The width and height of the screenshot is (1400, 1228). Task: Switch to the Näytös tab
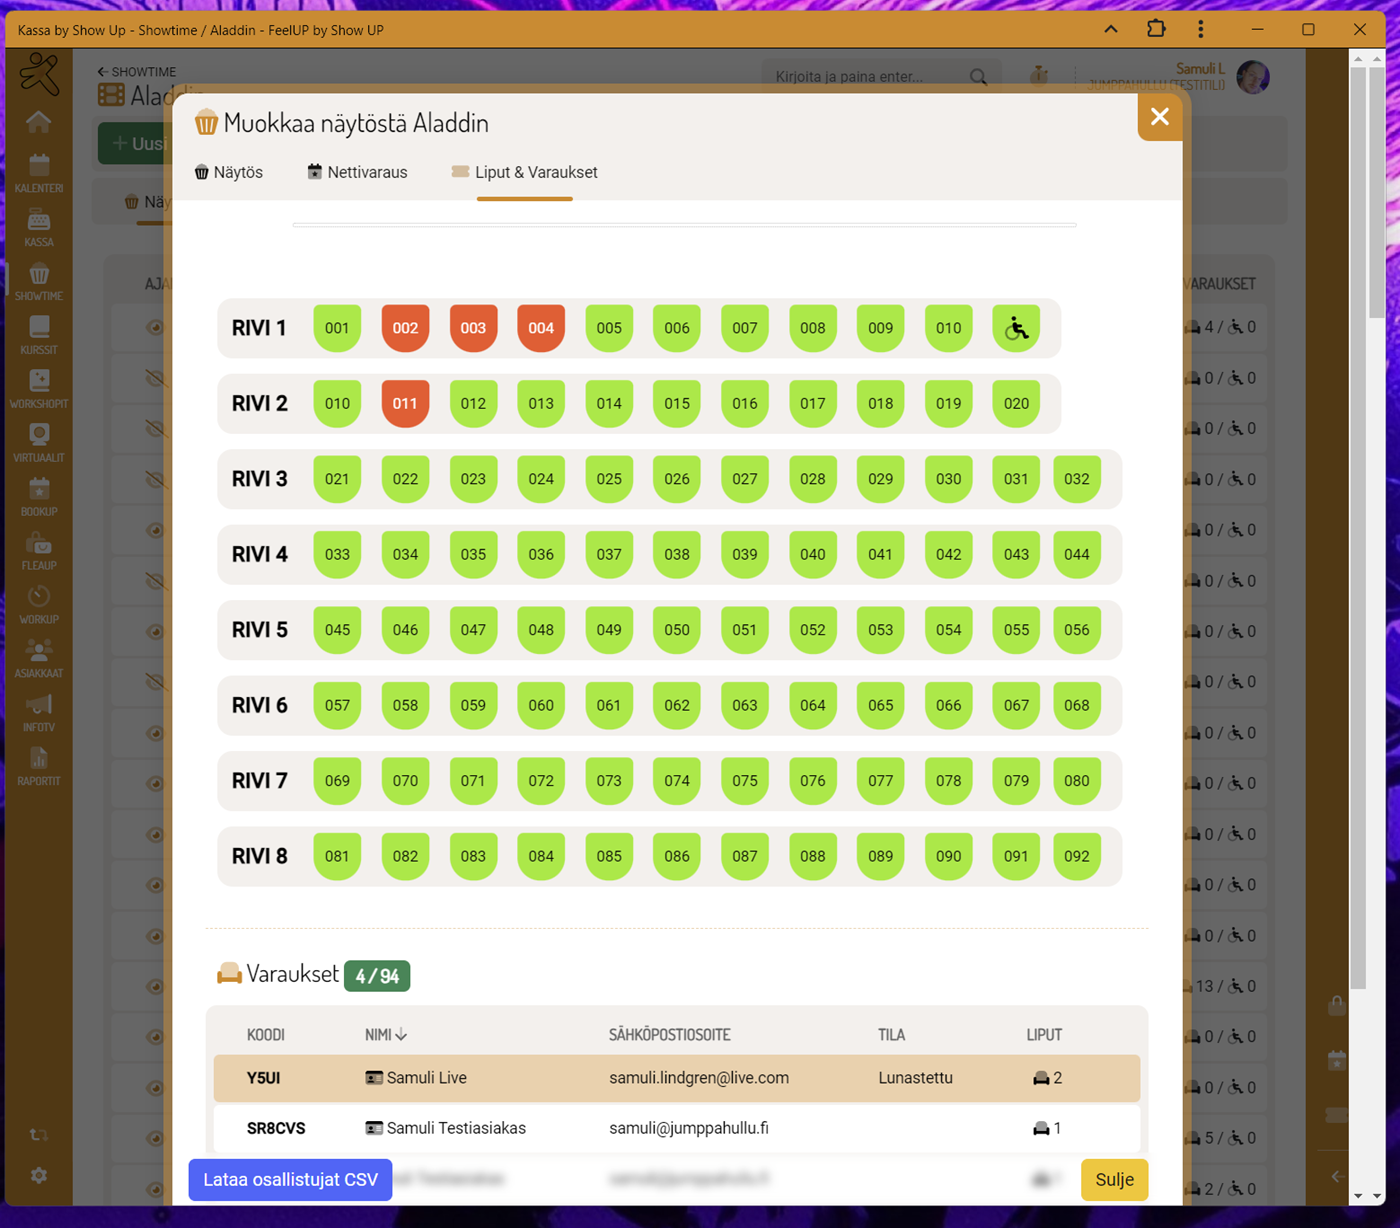tap(229, 172)
